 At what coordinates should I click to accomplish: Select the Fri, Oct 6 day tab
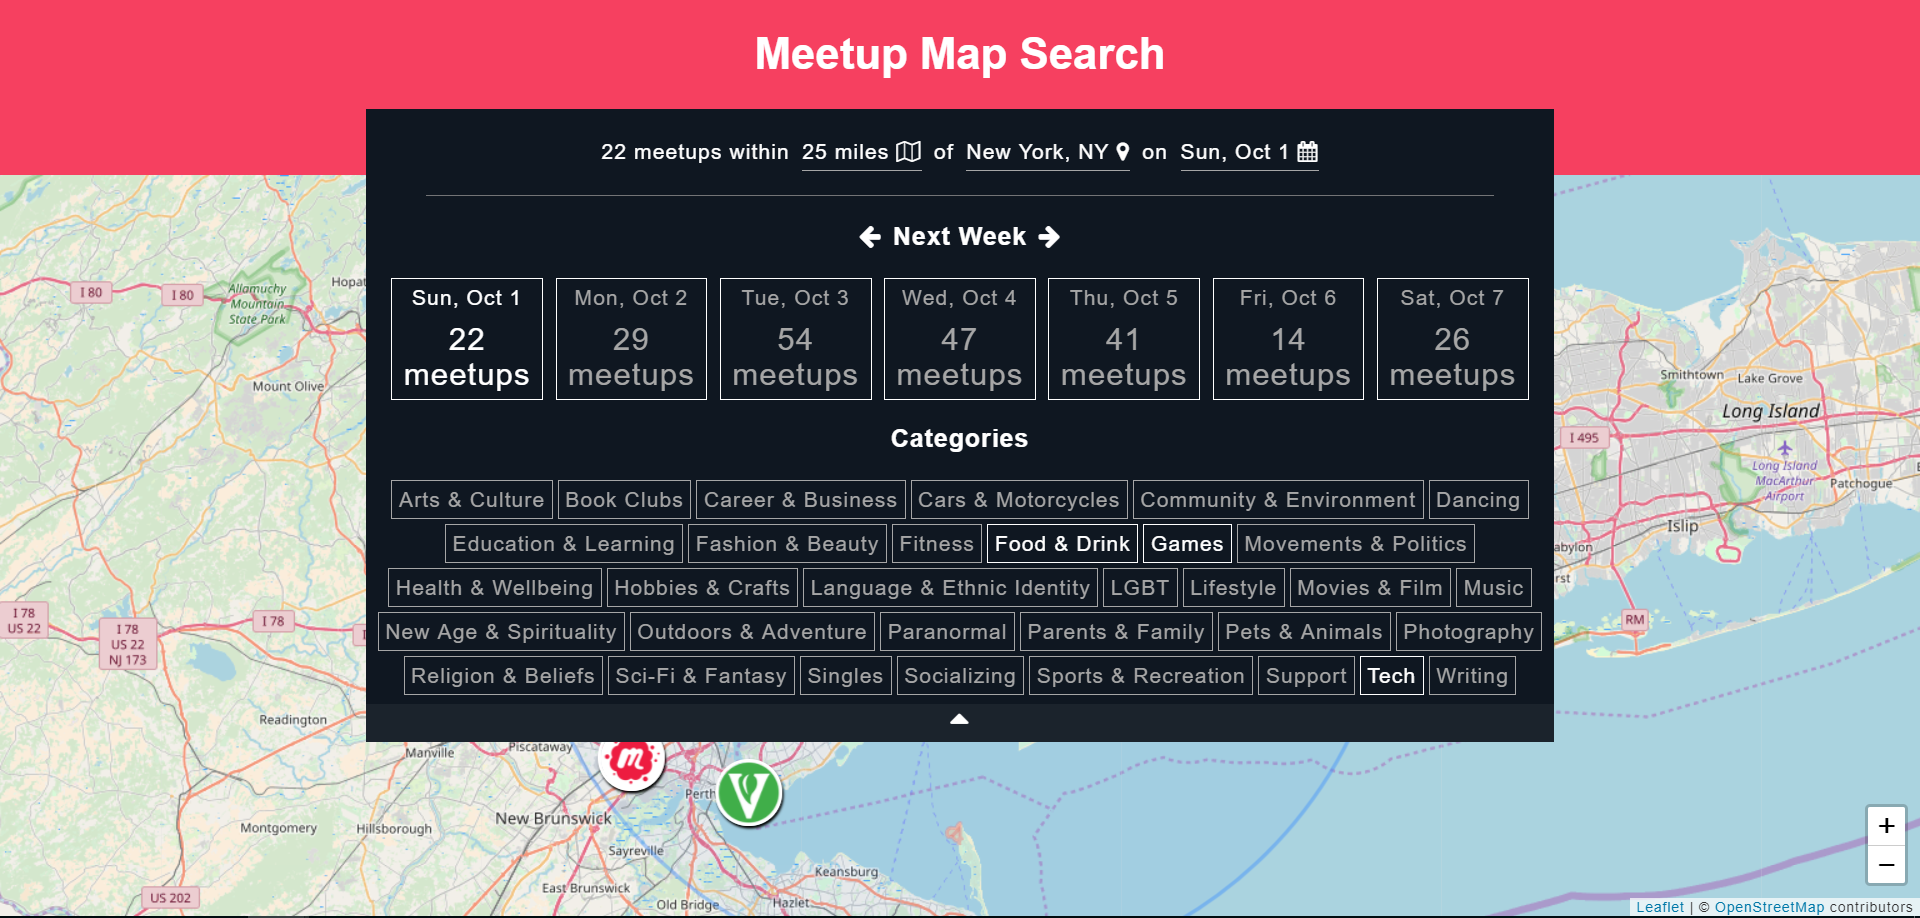pos(1288,339)
